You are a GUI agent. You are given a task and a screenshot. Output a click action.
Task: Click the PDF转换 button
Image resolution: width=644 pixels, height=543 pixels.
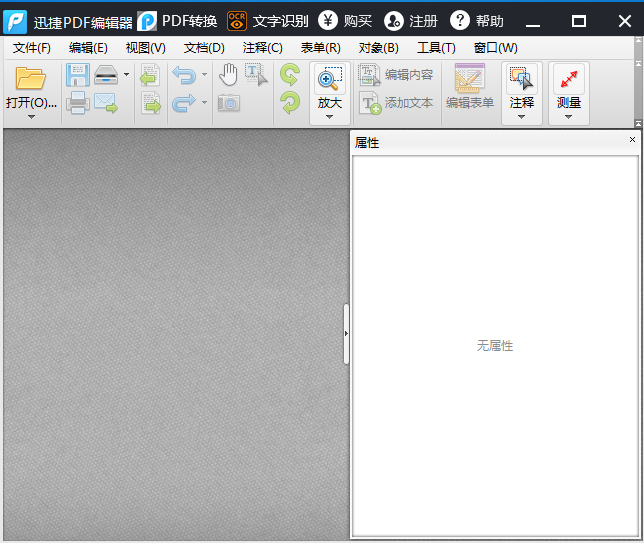(177, 21)
